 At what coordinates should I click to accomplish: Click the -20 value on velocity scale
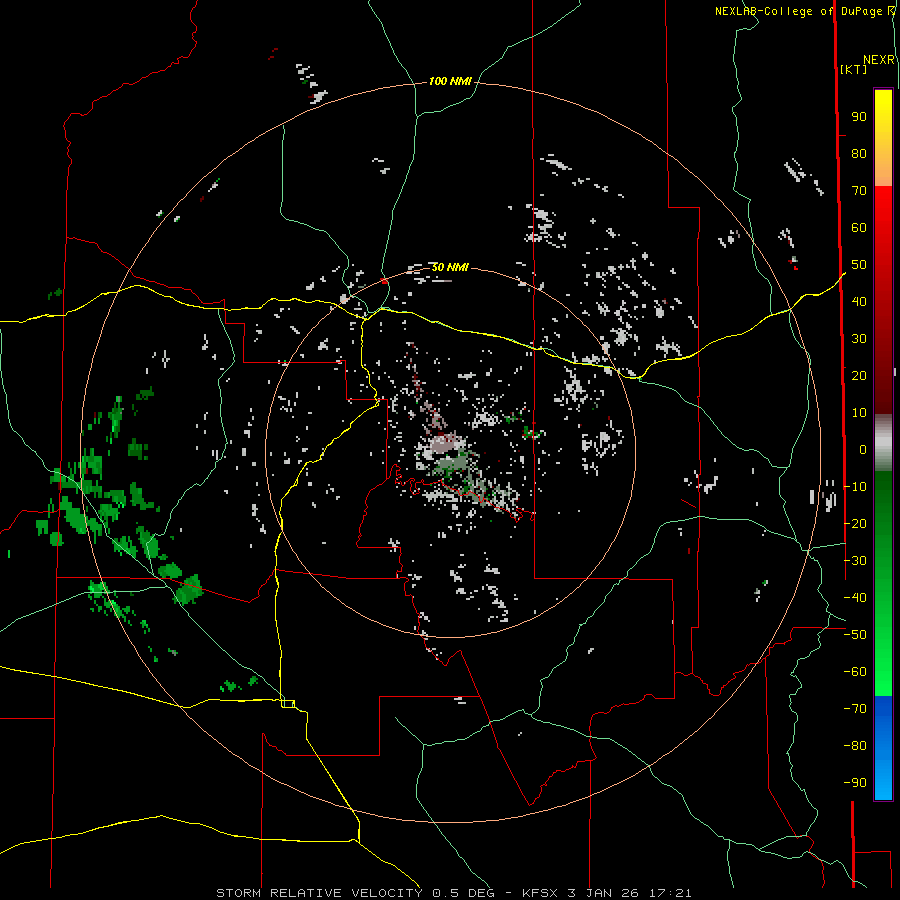[x=855, y=524]
